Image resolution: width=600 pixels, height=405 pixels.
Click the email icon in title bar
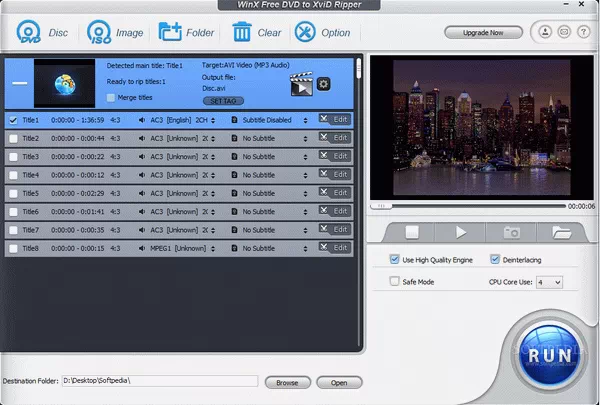562,32
